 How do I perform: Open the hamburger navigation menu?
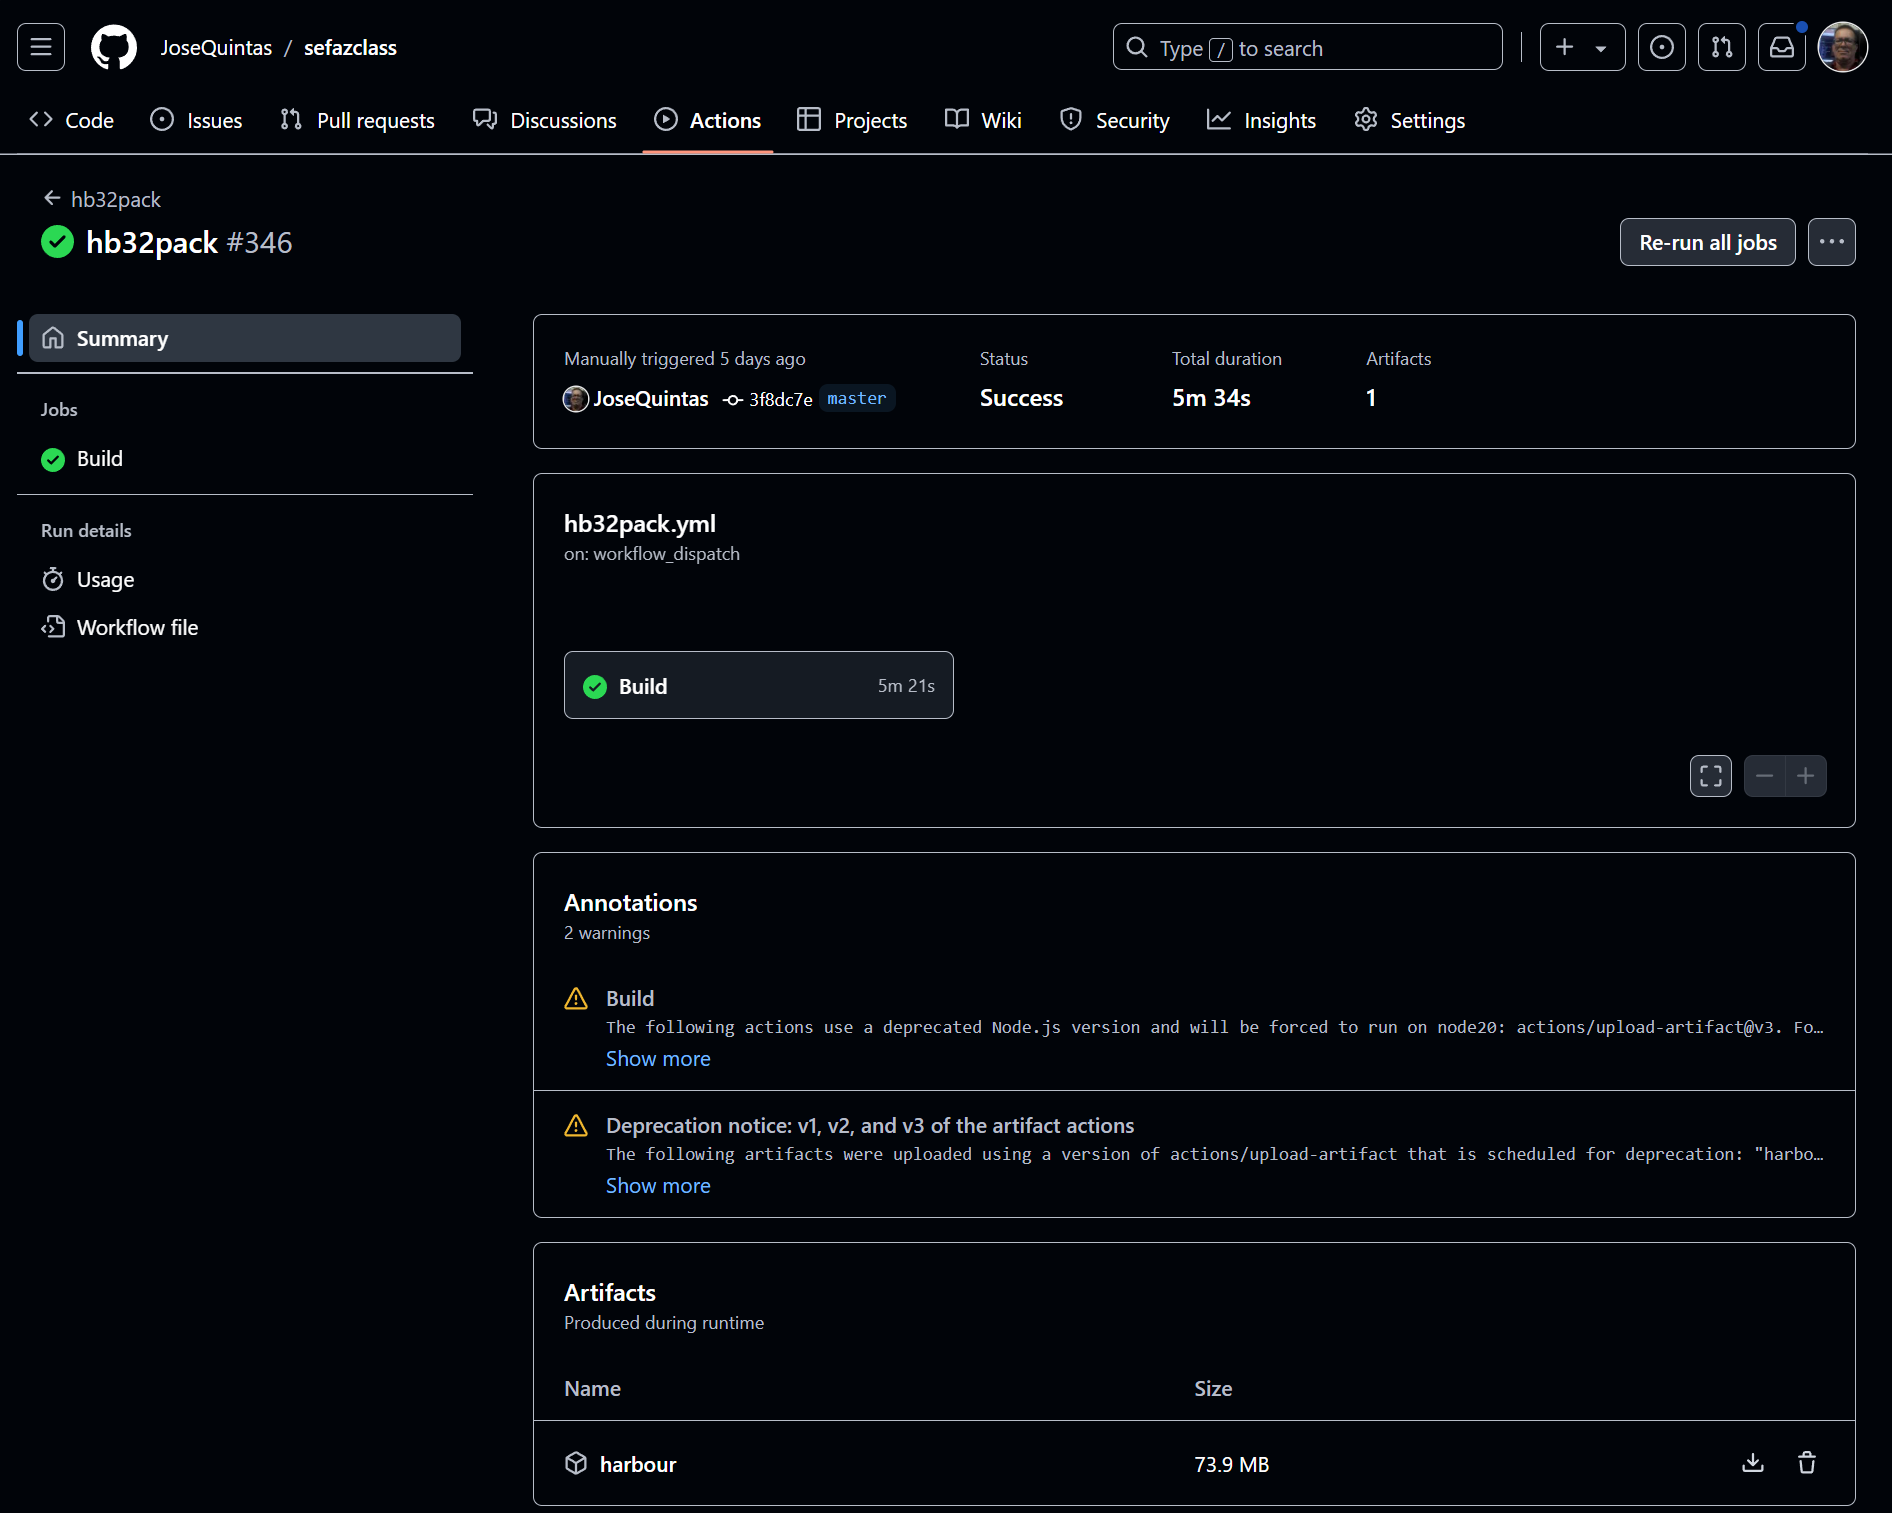[x=41, y=47]
